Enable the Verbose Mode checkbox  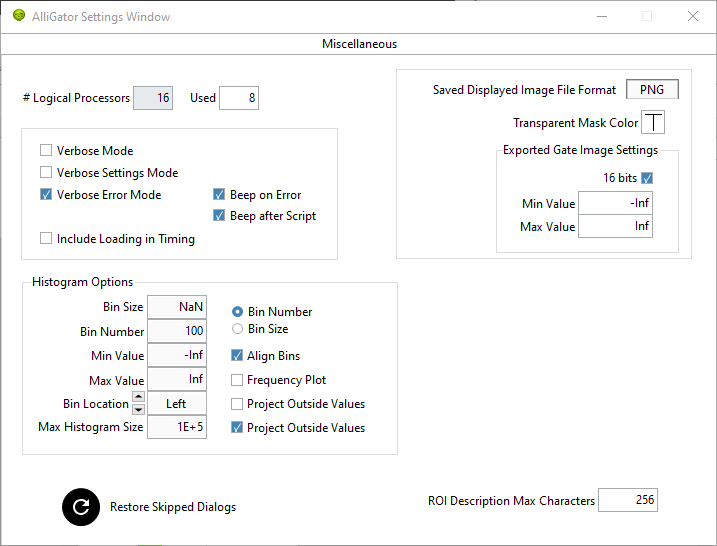(x=46, y=150)
